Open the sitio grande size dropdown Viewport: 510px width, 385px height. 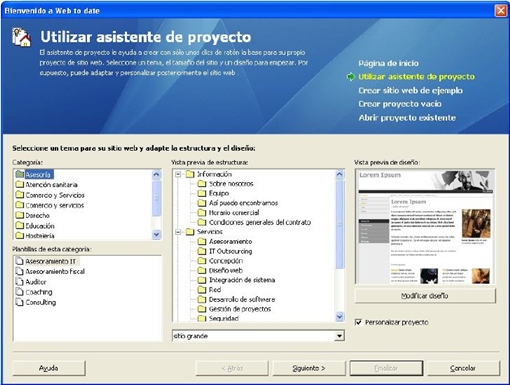(339, 336)
